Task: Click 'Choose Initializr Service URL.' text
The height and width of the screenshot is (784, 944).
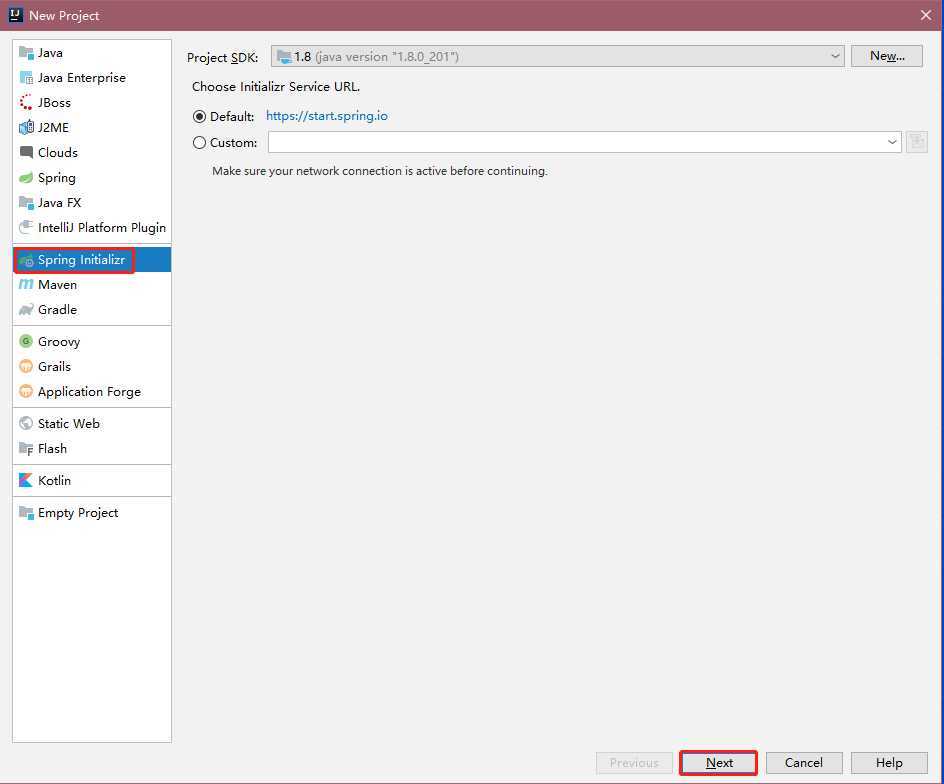Action: [x=276, y=87]
